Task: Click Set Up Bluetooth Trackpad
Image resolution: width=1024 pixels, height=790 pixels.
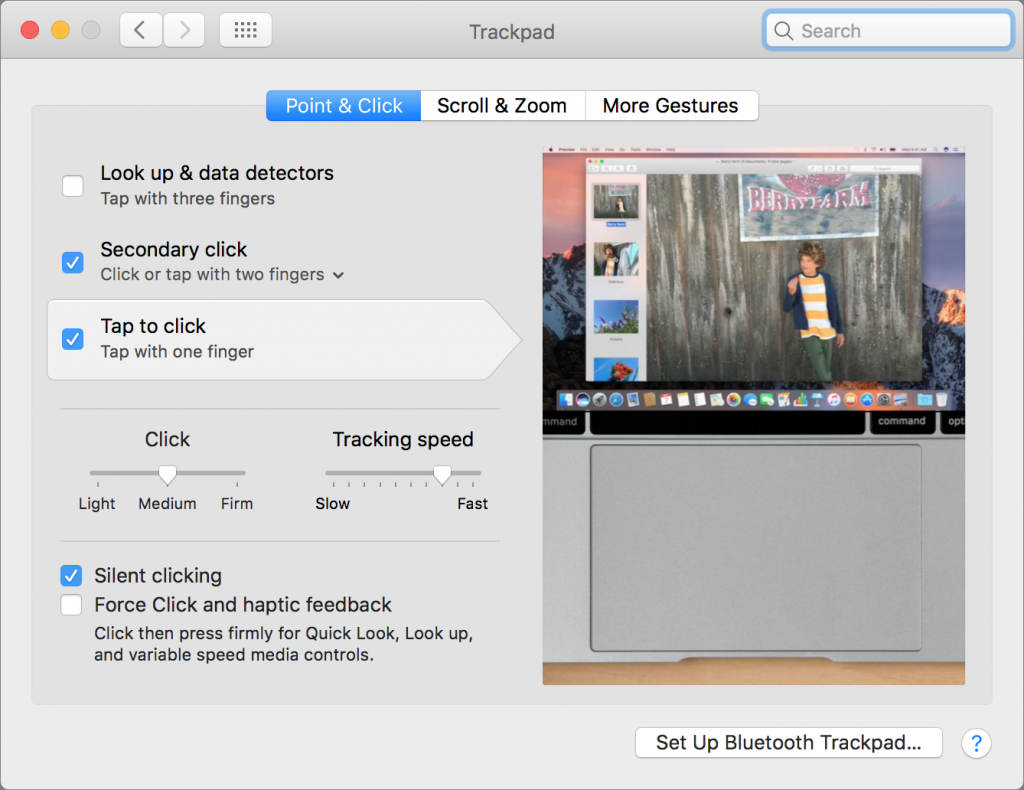Action: pyautogui.click(x=788, y=742)
